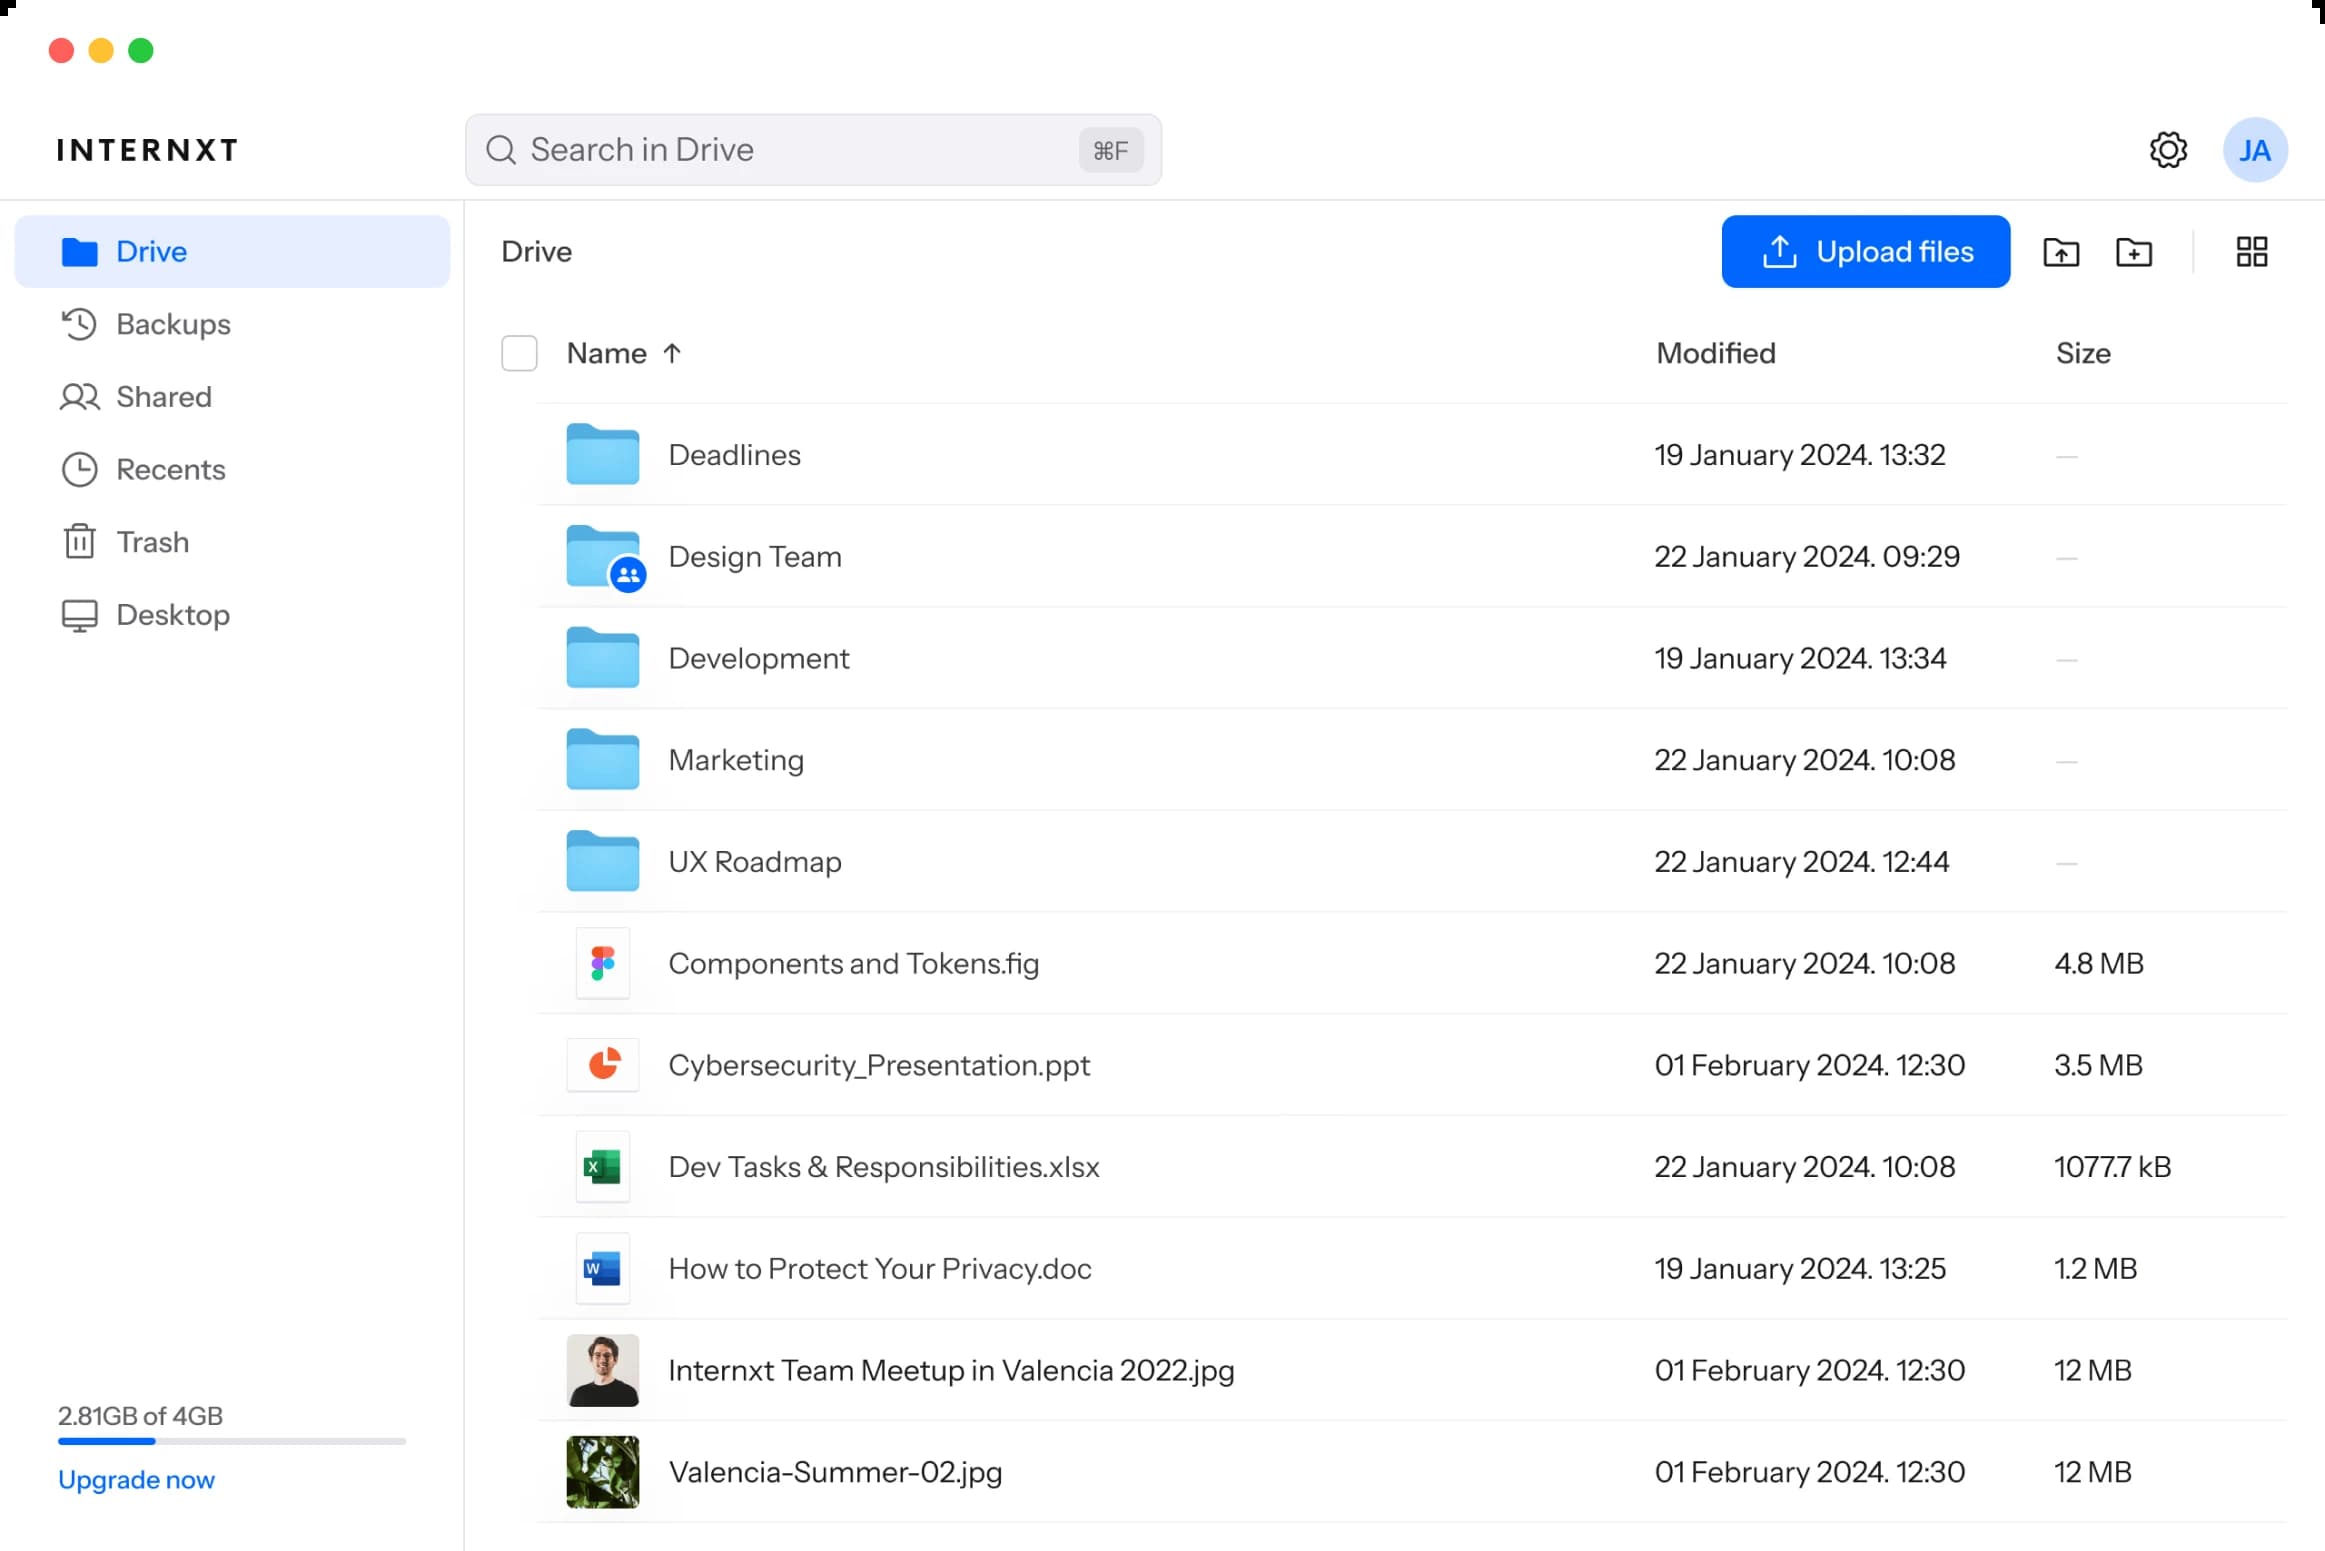Select Desktop in the sidebar
Image resolution: width=2325 pixels, height=1551 pixels.
coord(172,614)
